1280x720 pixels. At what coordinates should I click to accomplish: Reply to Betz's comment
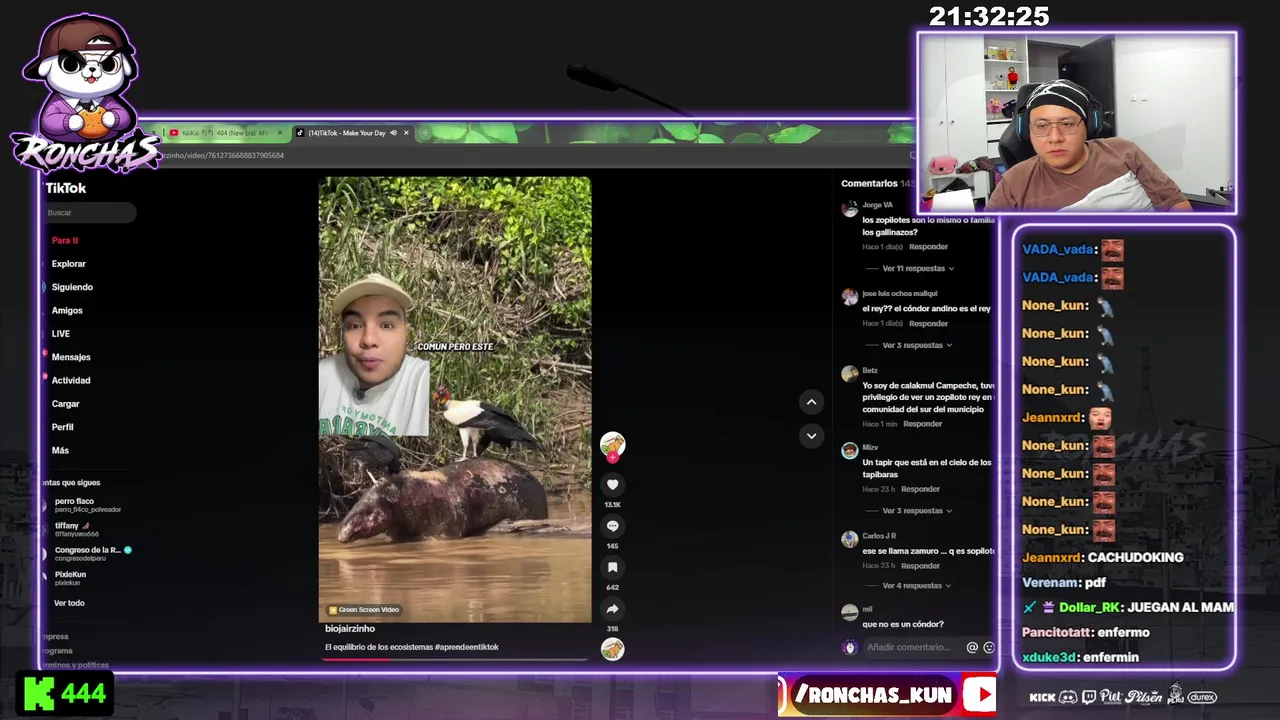tap(922, 424)
